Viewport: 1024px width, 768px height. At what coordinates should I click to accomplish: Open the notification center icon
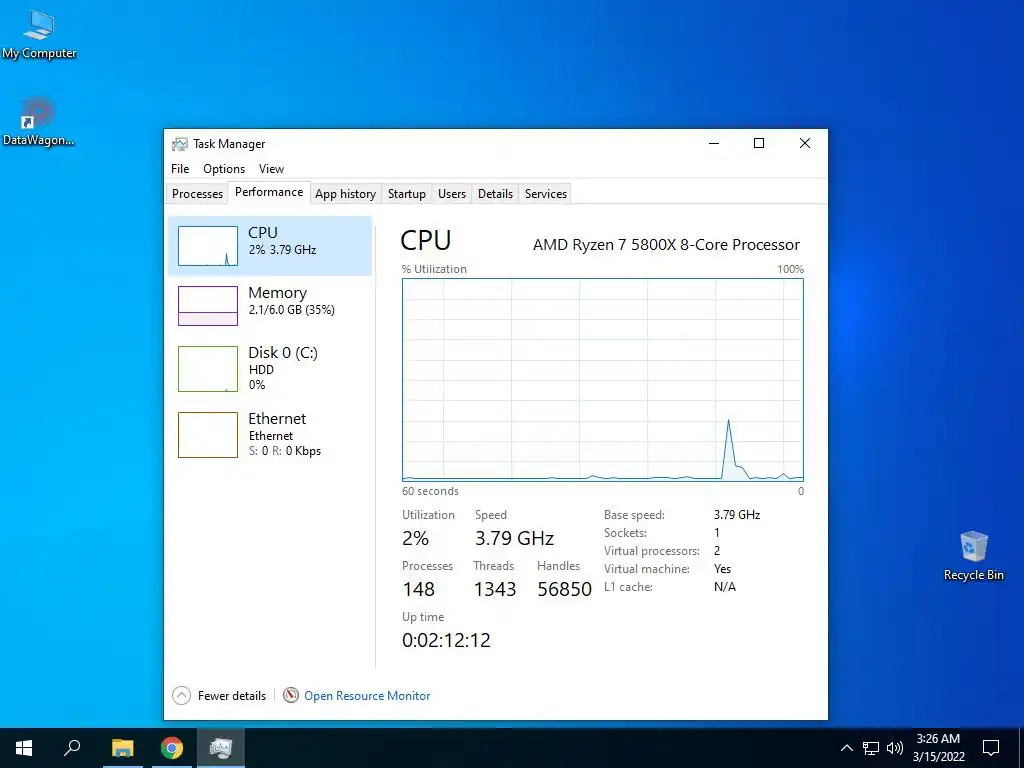tap(991, 748)
